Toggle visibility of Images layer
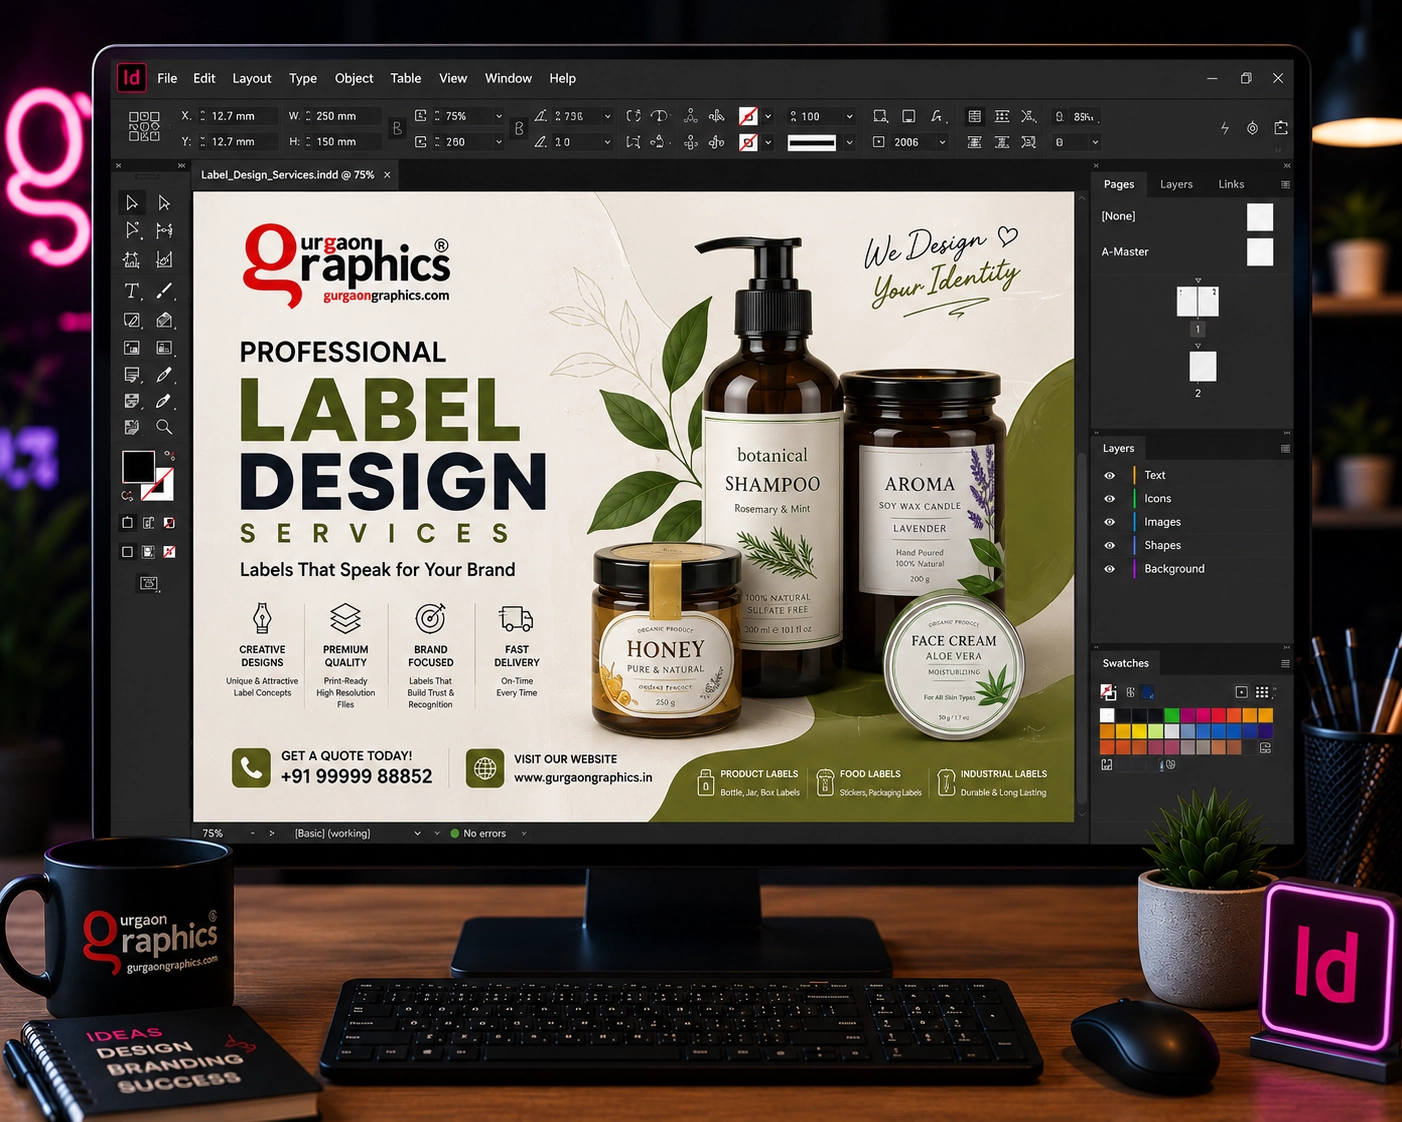The image size is (1402, 1122). coord(1109,522)
